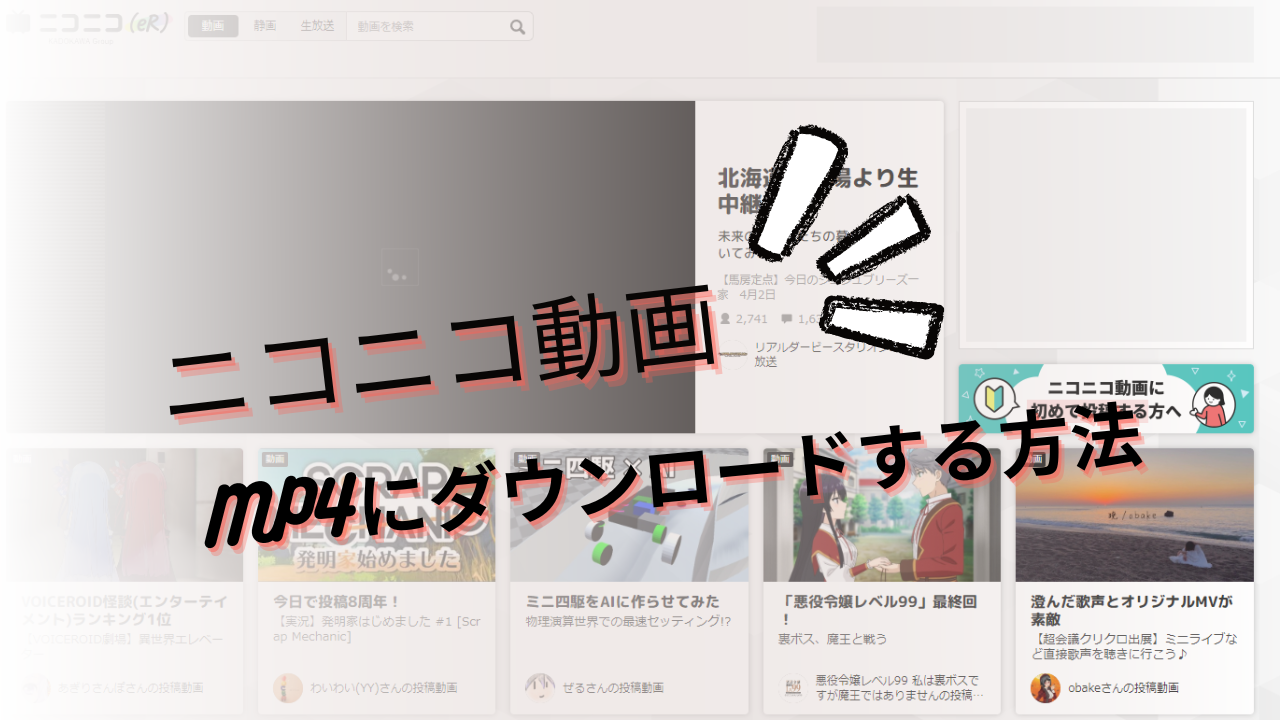Switch to the 静画 tab
Image resolution: width=1280 pixels, height=720 pixels.
tap(265, 26)
